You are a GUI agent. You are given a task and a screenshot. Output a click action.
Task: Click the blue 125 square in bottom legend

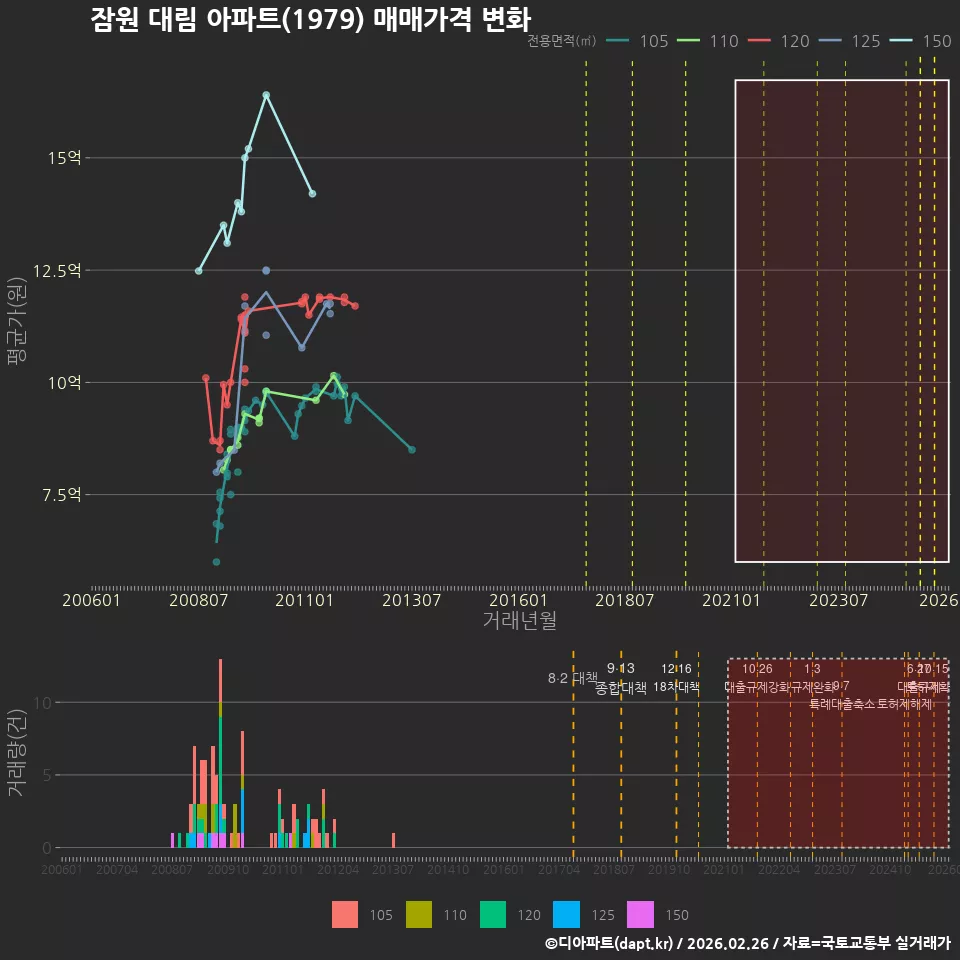[x=566, y=915]
